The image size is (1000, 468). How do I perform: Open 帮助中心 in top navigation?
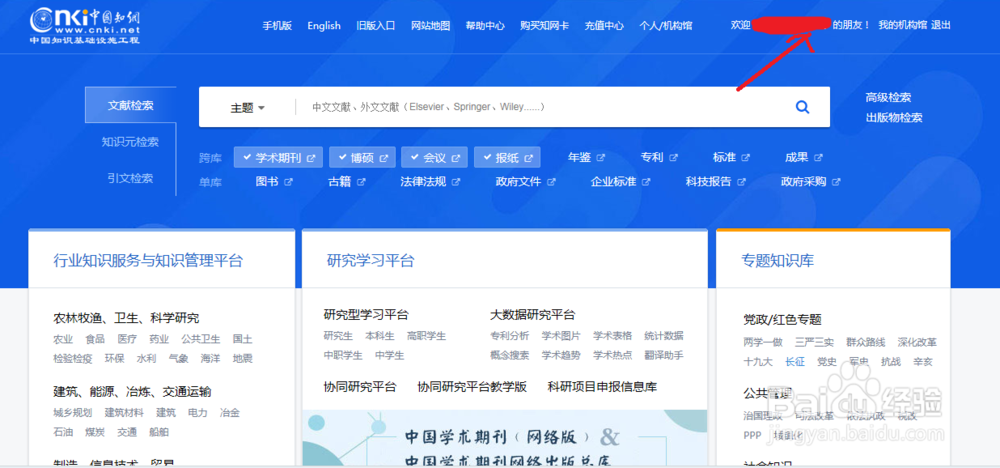(x=485, y=26)
